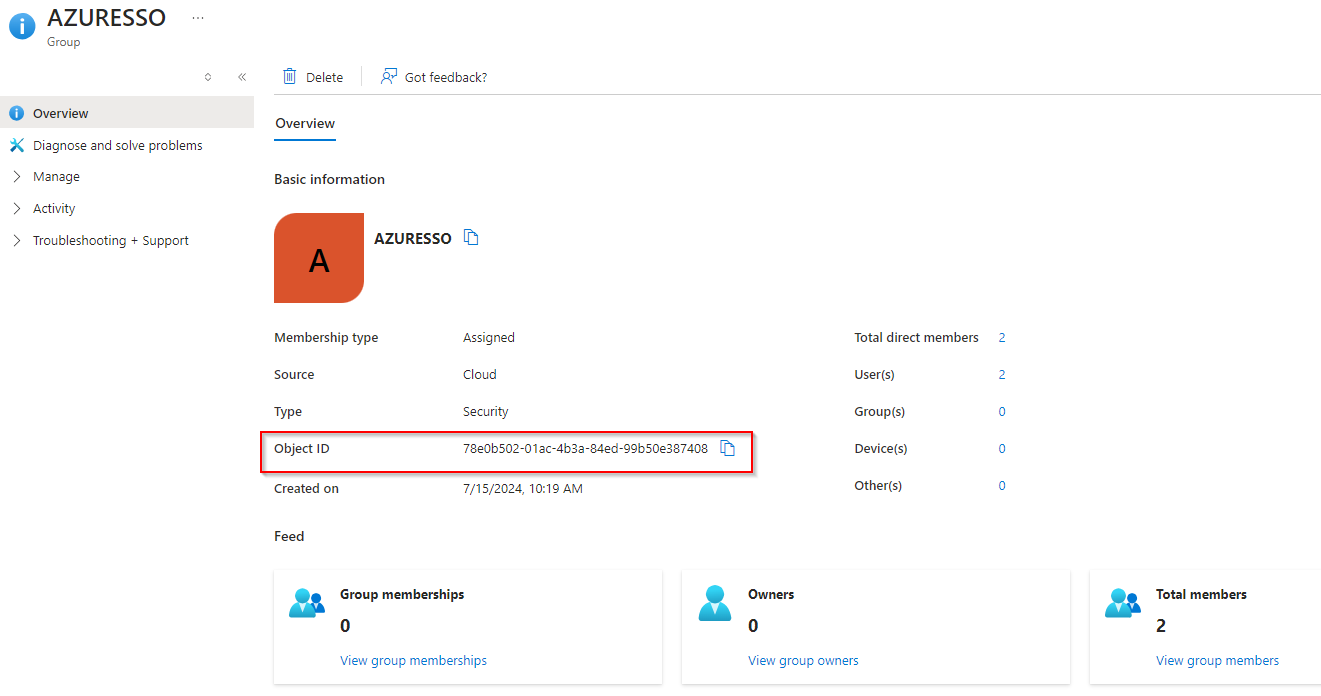This screenshot has height=696, width=1321.
Task: Open View group memberships link
Action: (x=413, y=660)
